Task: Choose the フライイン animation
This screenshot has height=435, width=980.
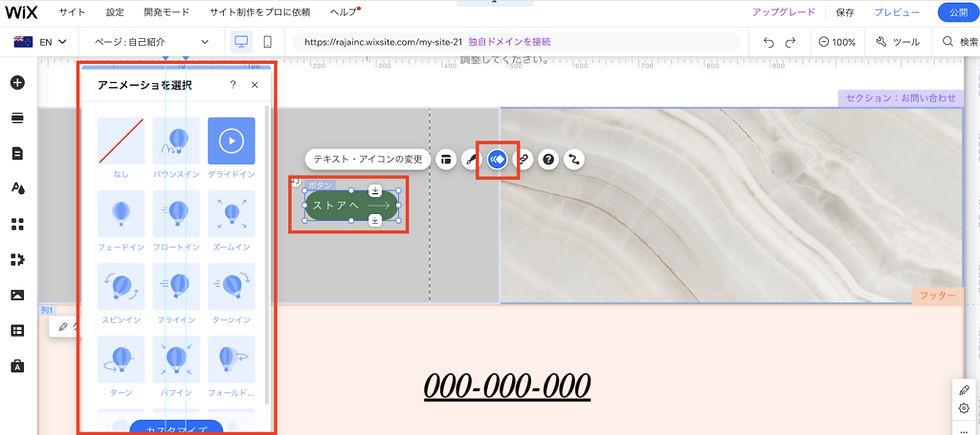Action: click(176, 294)
